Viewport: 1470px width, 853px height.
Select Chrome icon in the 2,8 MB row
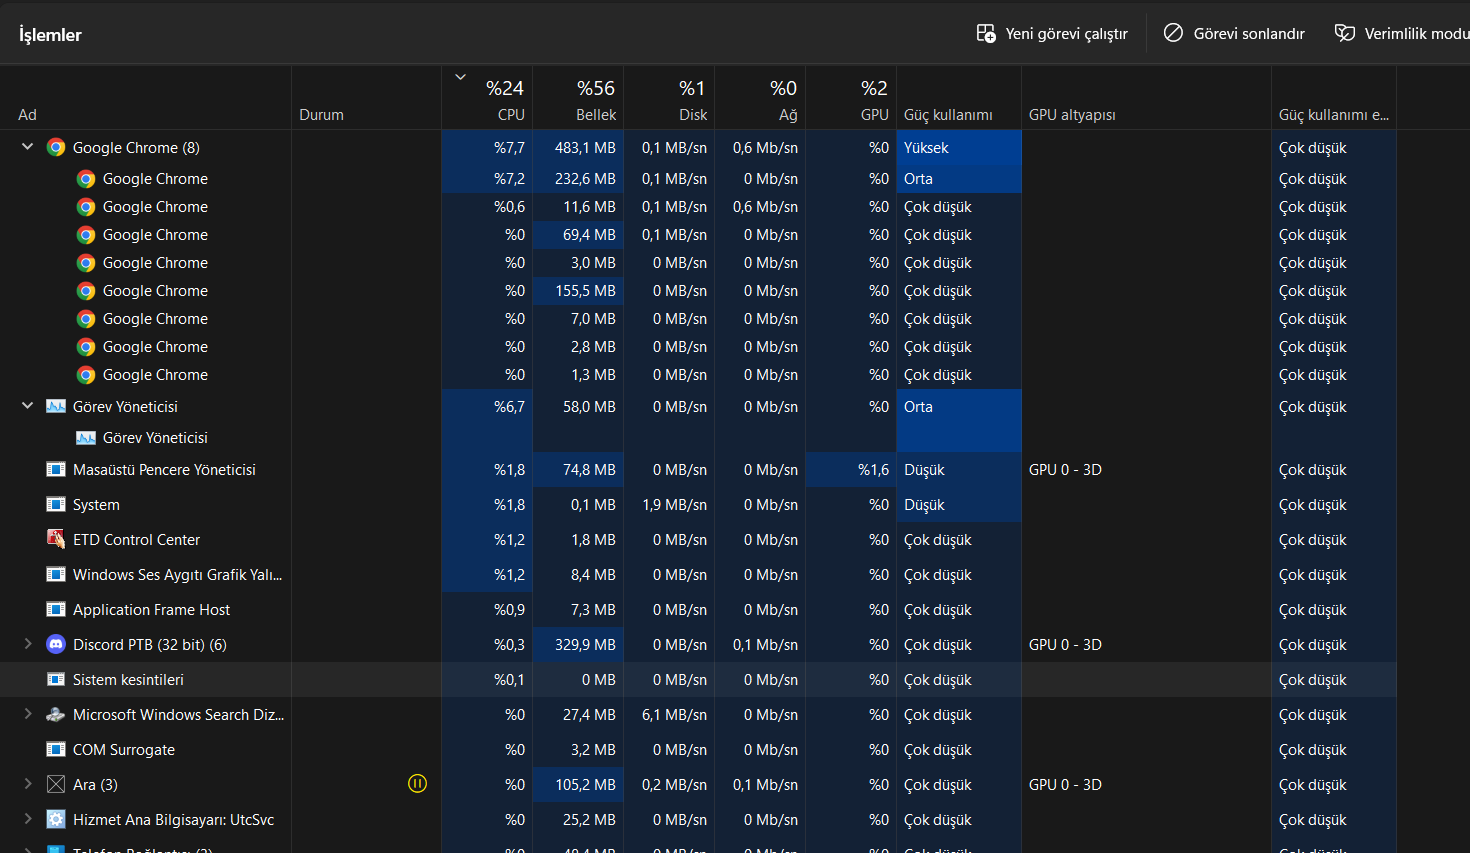pos(86,347)
